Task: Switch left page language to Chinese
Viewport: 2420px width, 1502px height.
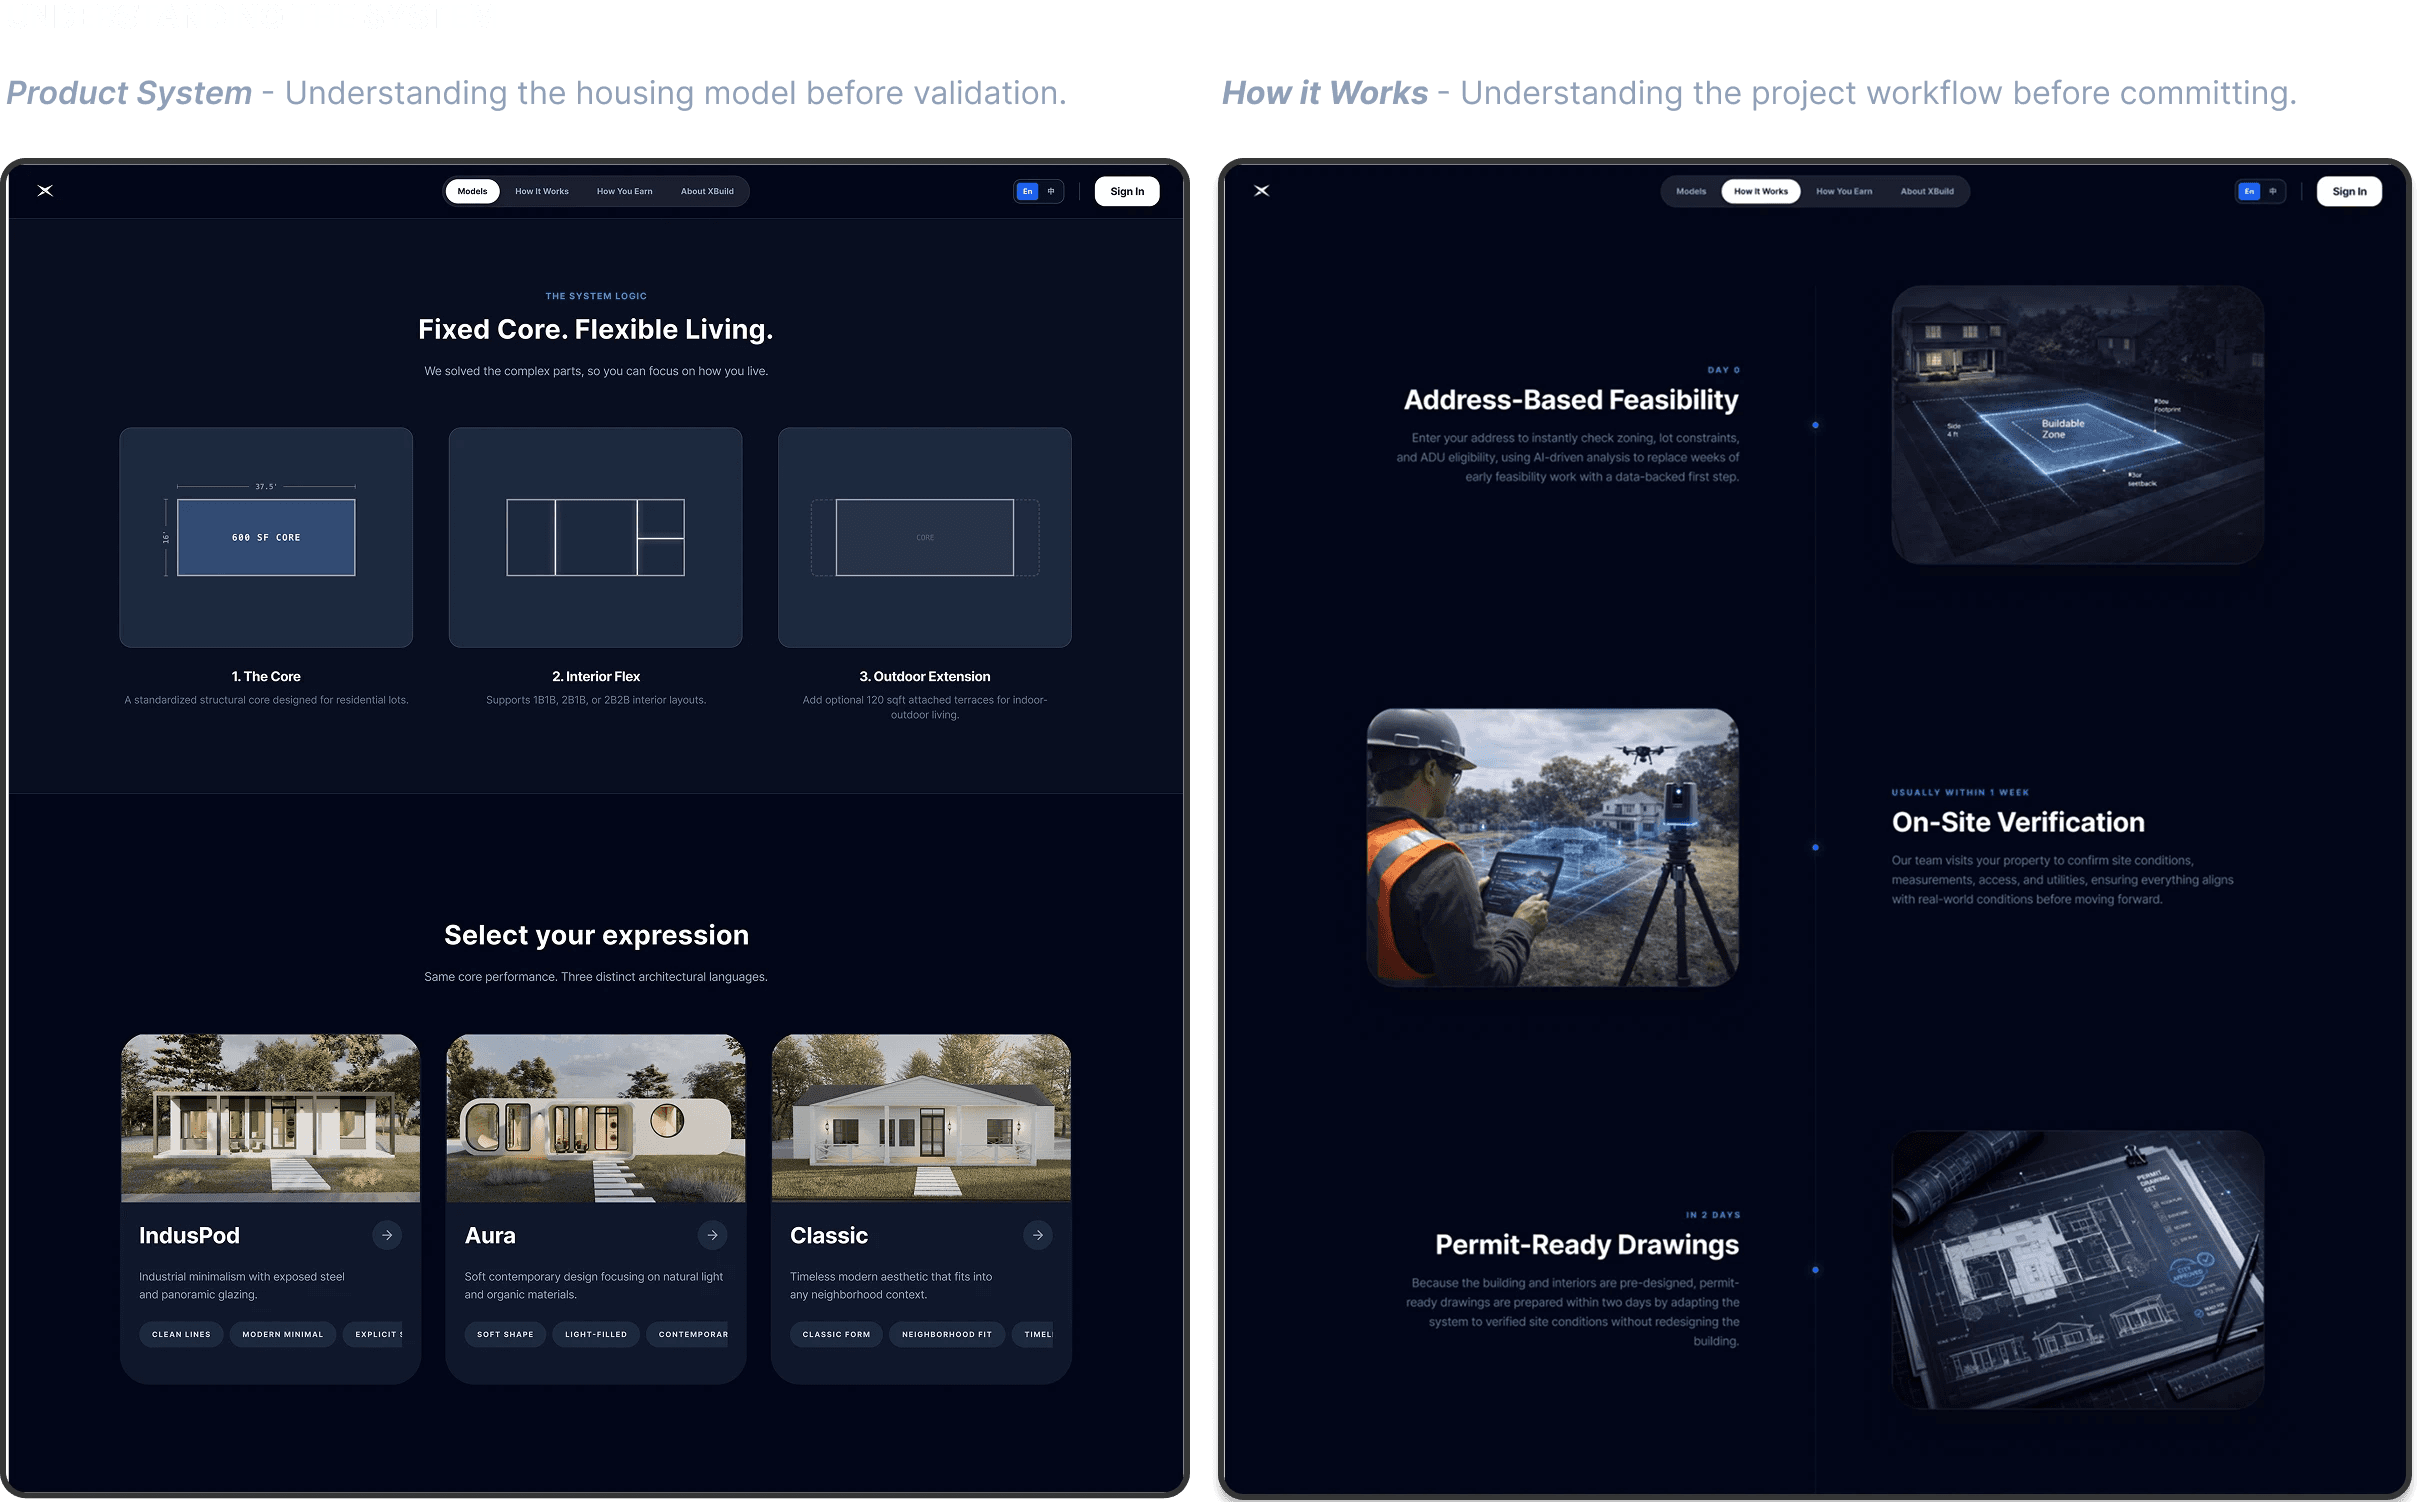Action: (1051, 191)
